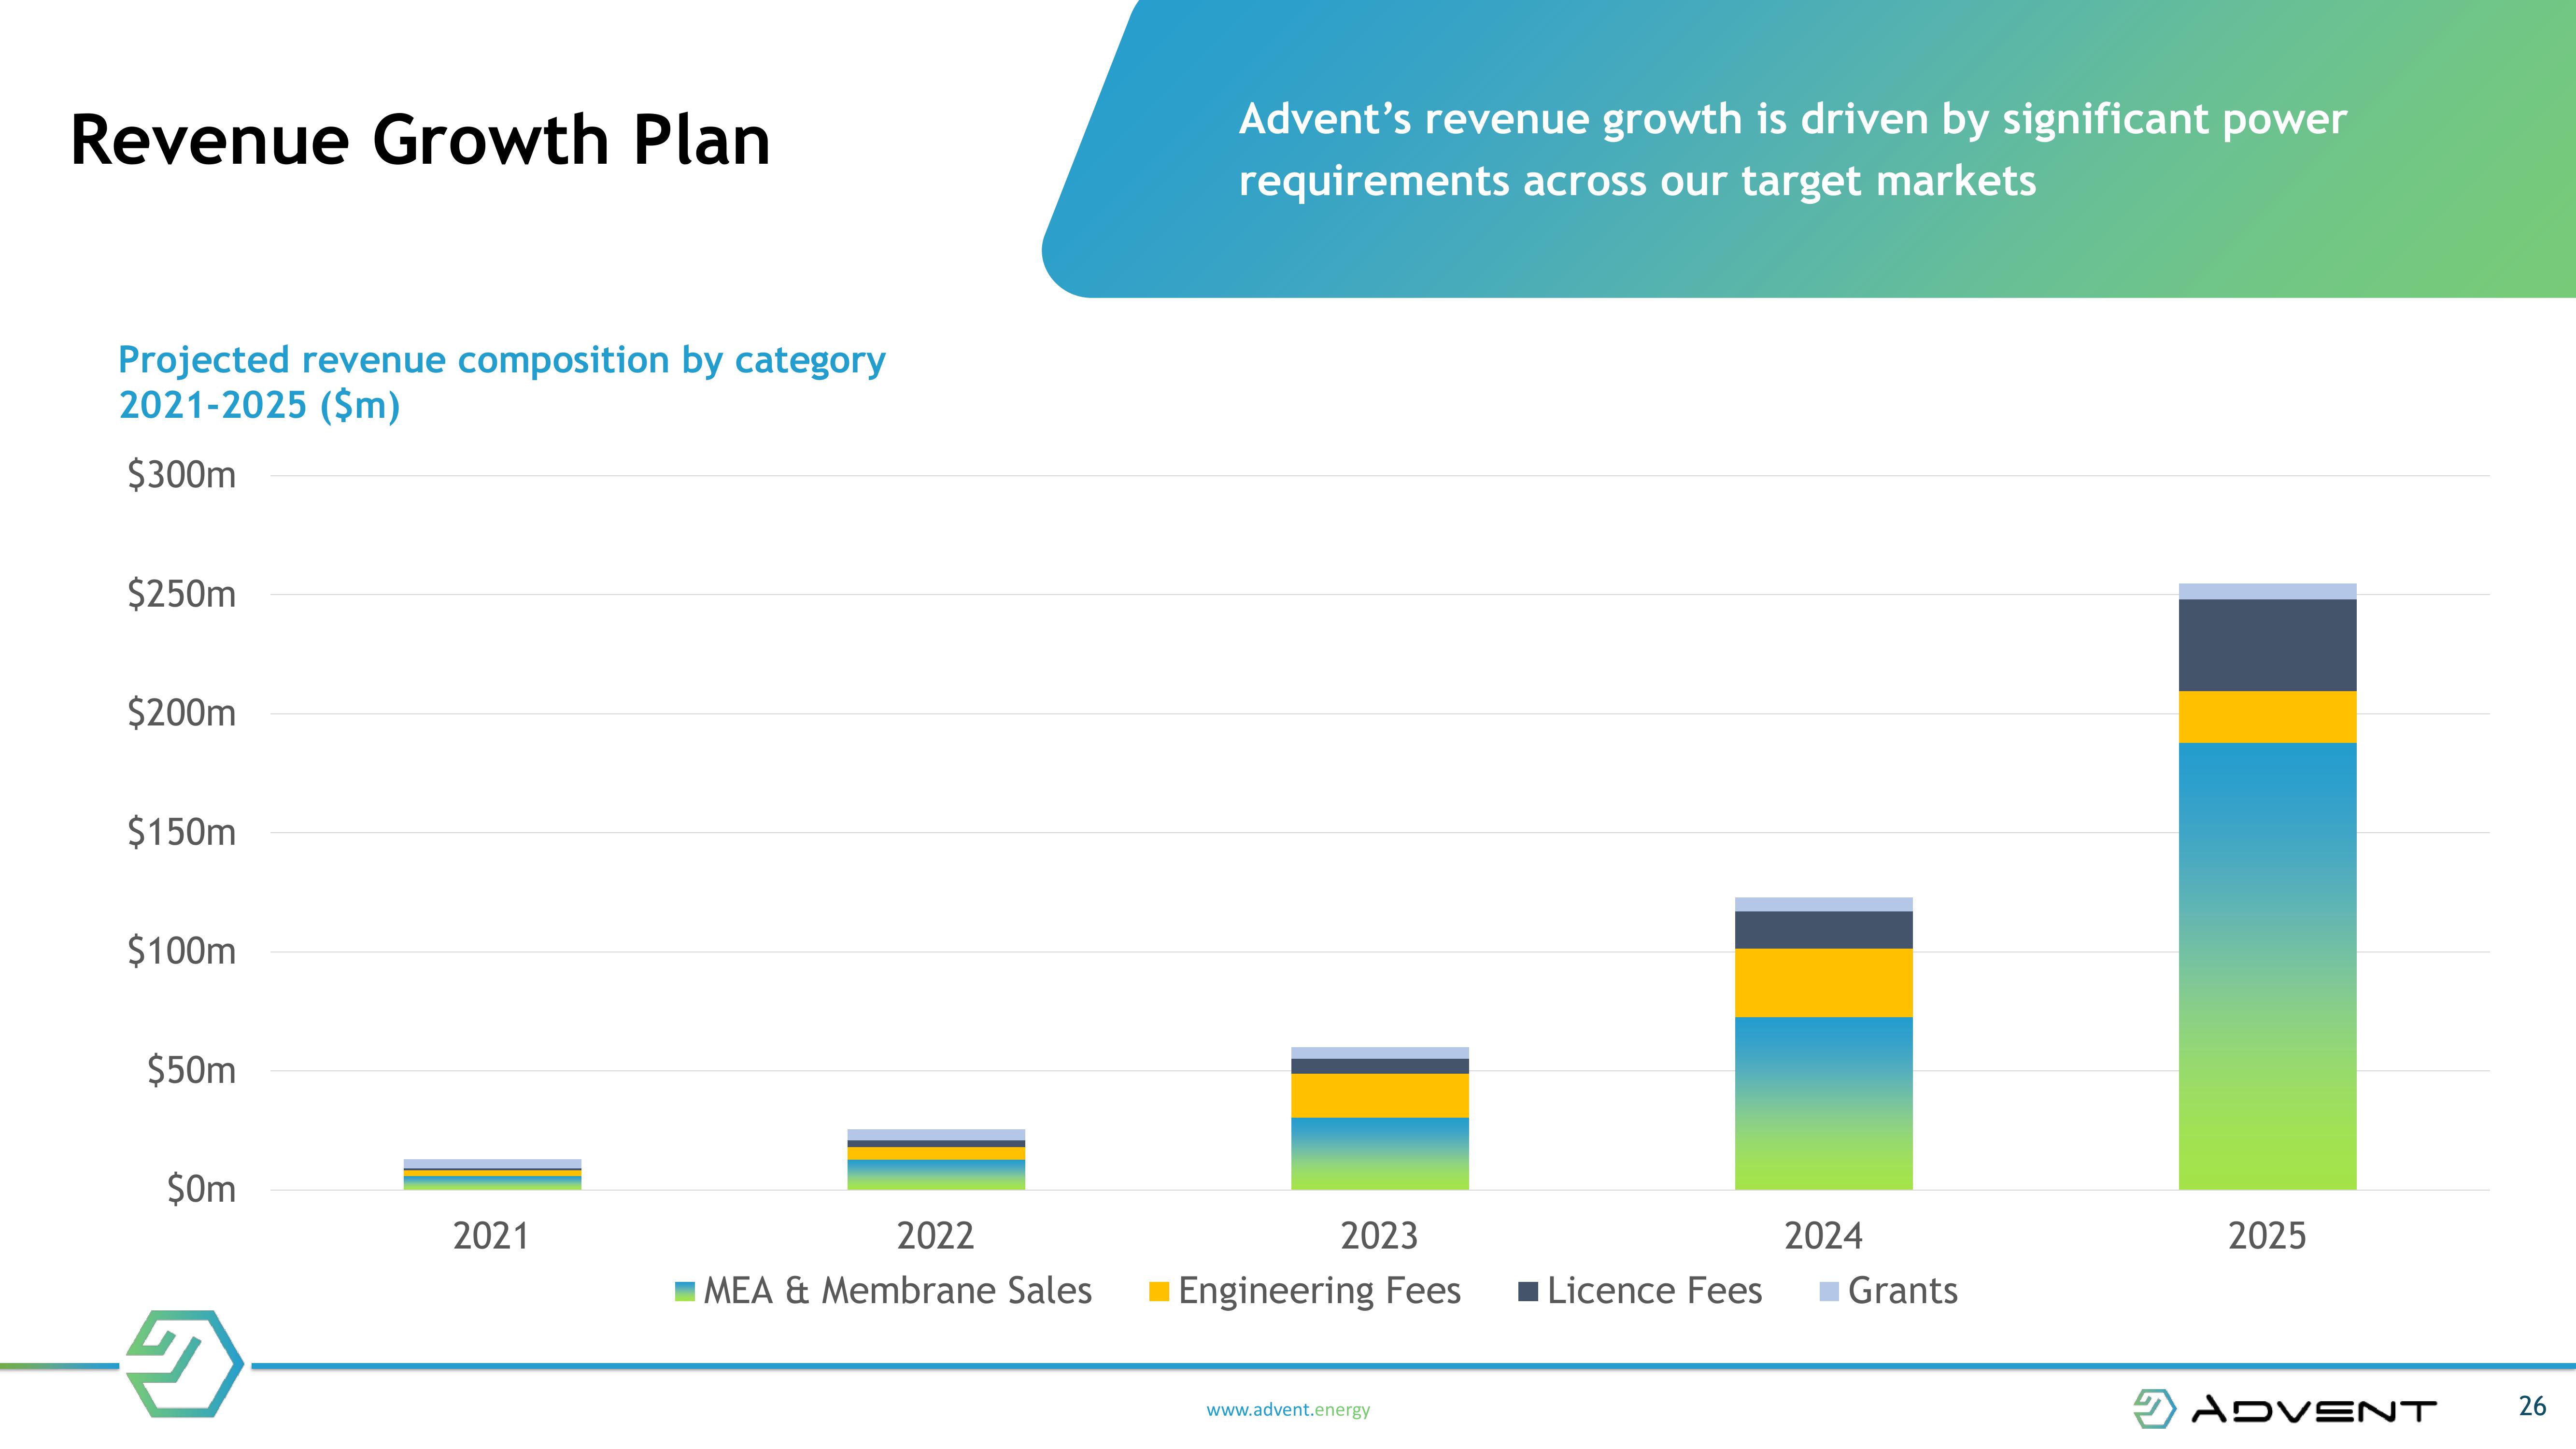Viewport: 2576px width, 1449px height.
Task: Click the '2021-2025 ($m)' subtitle line
Action: pyautogui.click(x=259, y=406)
